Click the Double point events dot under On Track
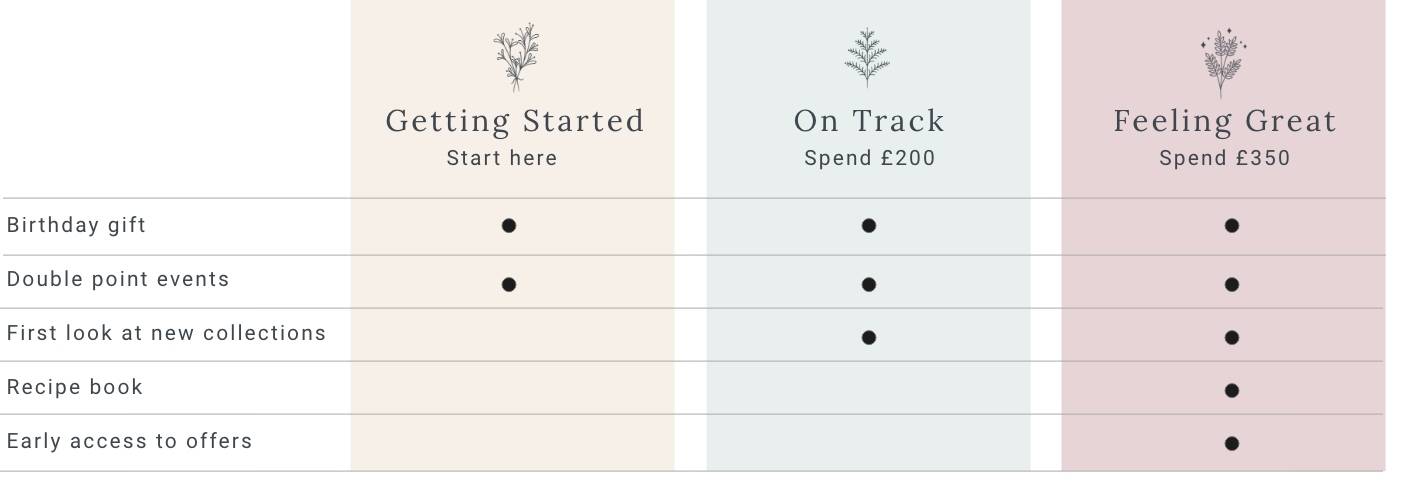Image resolution: width=1402 pixels, height=486 pixels. (x=869, y=285)
